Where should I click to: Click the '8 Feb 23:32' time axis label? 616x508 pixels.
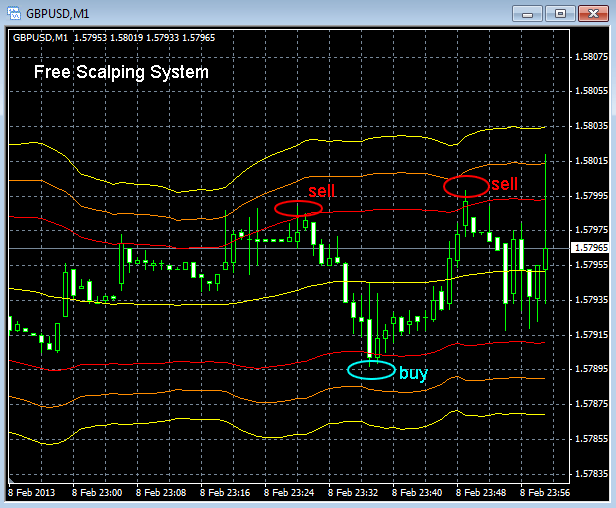click(x=353, y=493)
